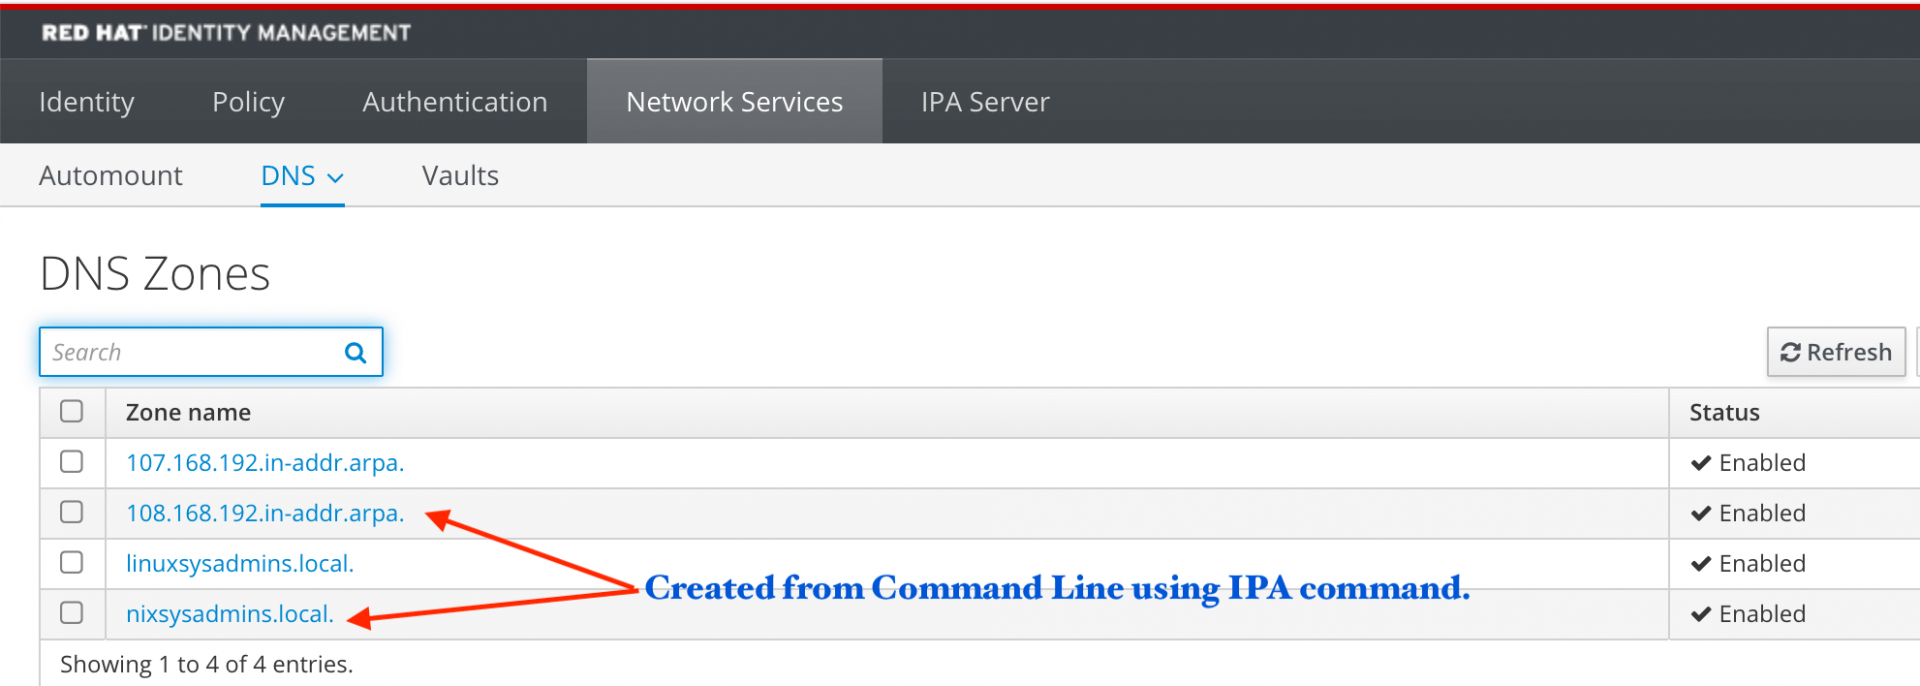Tick the select-all checkbox in header

tap(71, 411)
